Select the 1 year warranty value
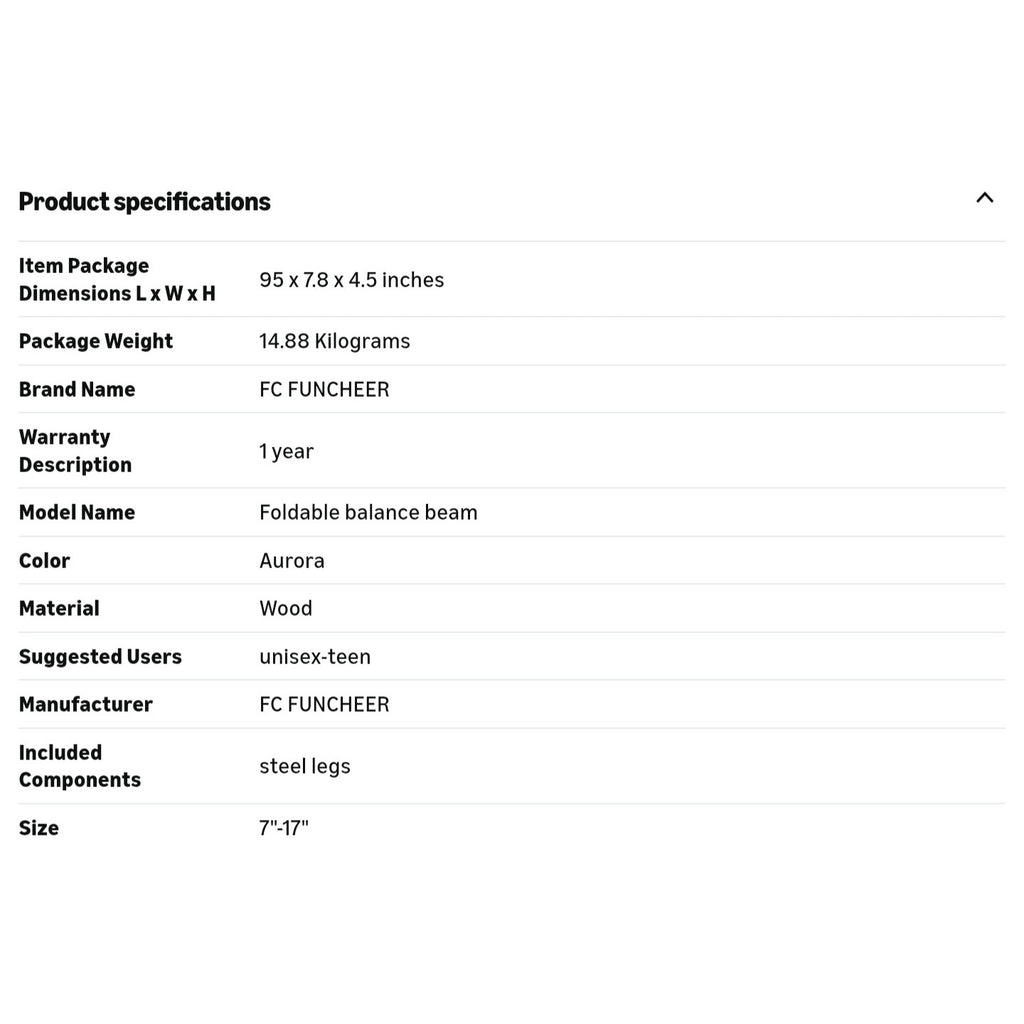Viewport: 1024px width, 1024px height. 286,451
